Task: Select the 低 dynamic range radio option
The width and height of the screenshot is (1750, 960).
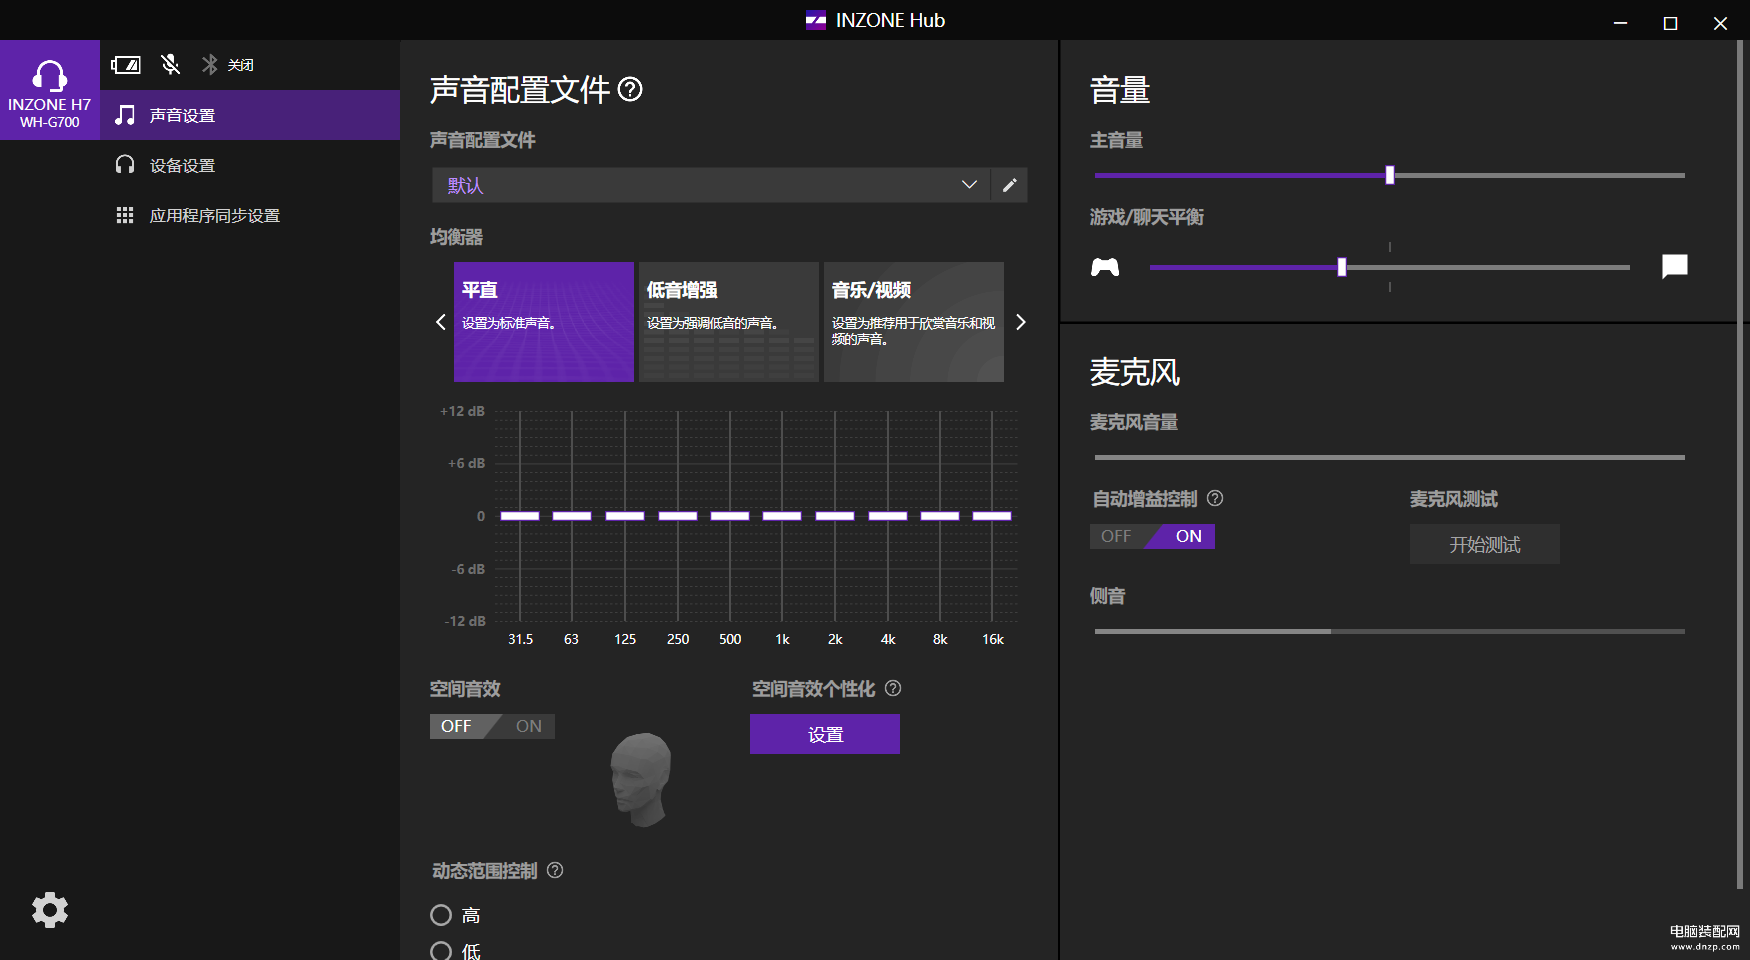Action: pos(441,951)
